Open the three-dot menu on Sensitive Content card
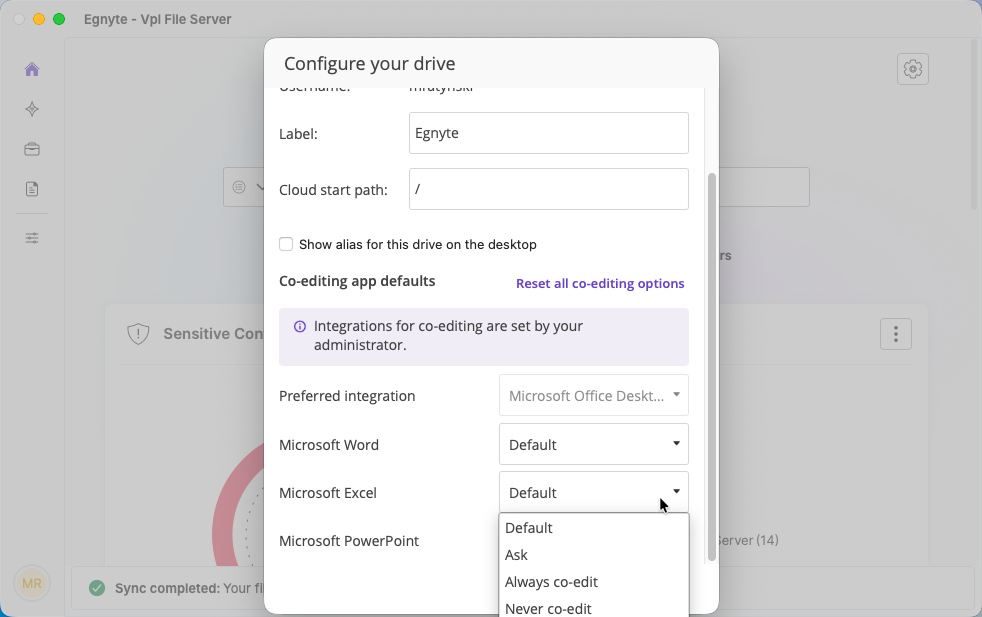This screenshot has height=617, width=982. pos(896,334)
